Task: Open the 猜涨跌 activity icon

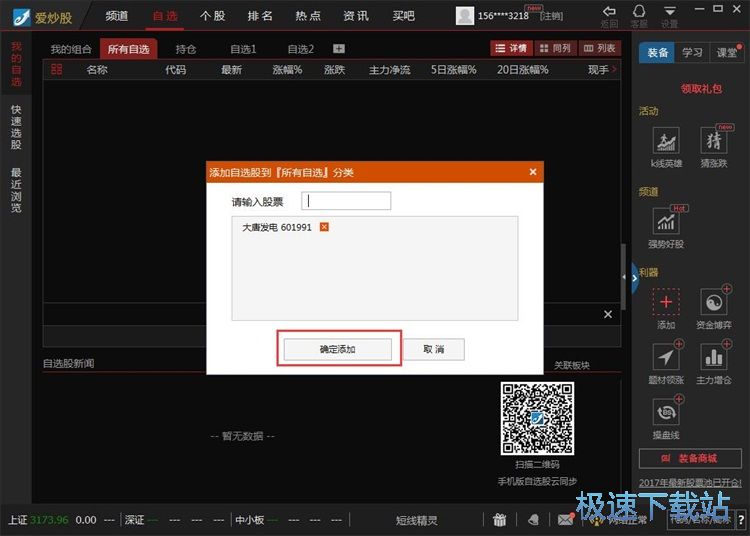Action: (714, 141)
